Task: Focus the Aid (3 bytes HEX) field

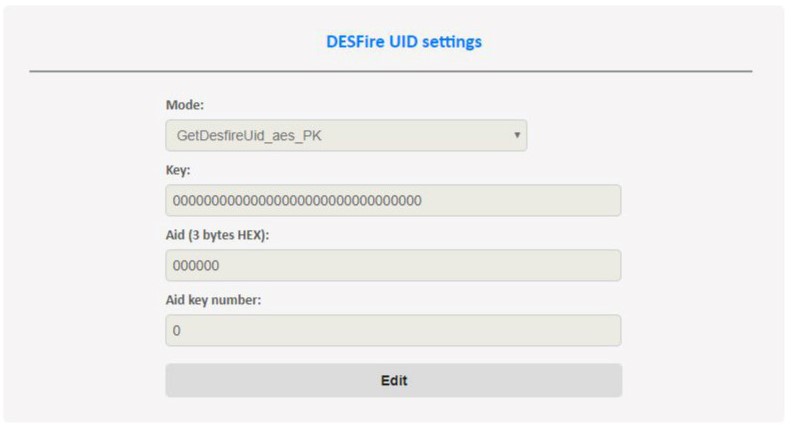Action: tap(393, 265)
